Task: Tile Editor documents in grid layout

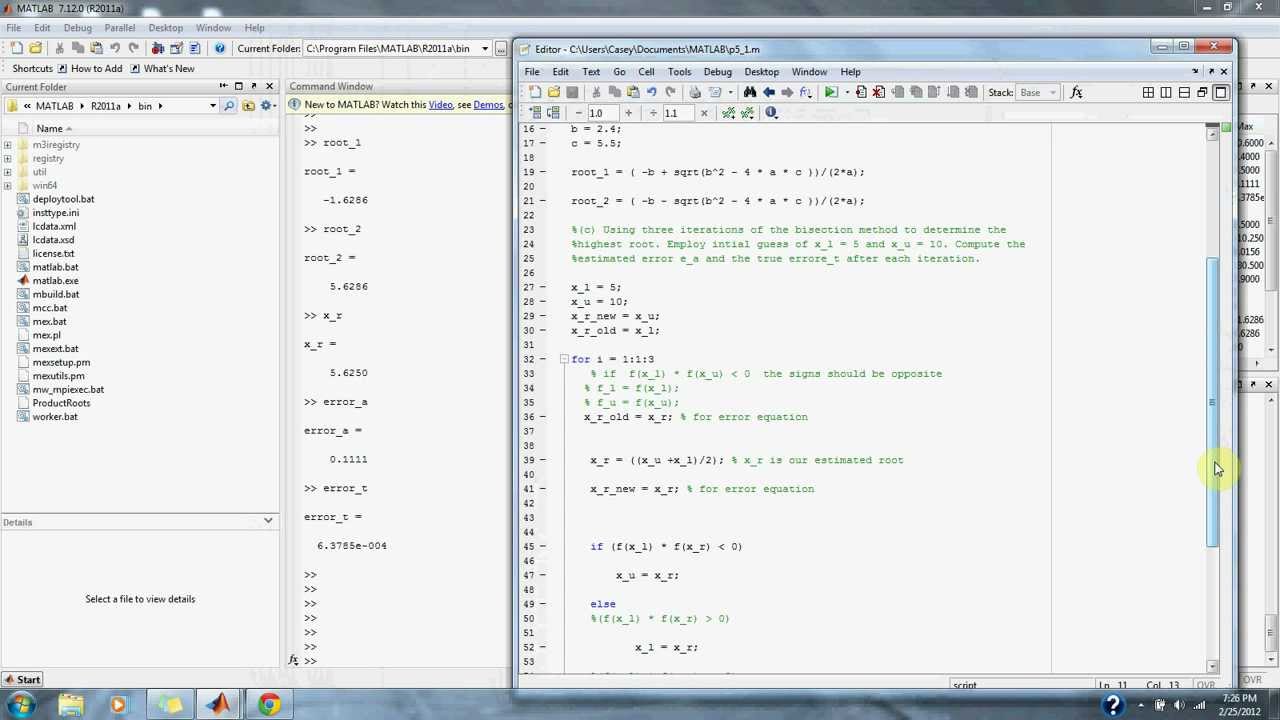Action: tap(1148, 92)
